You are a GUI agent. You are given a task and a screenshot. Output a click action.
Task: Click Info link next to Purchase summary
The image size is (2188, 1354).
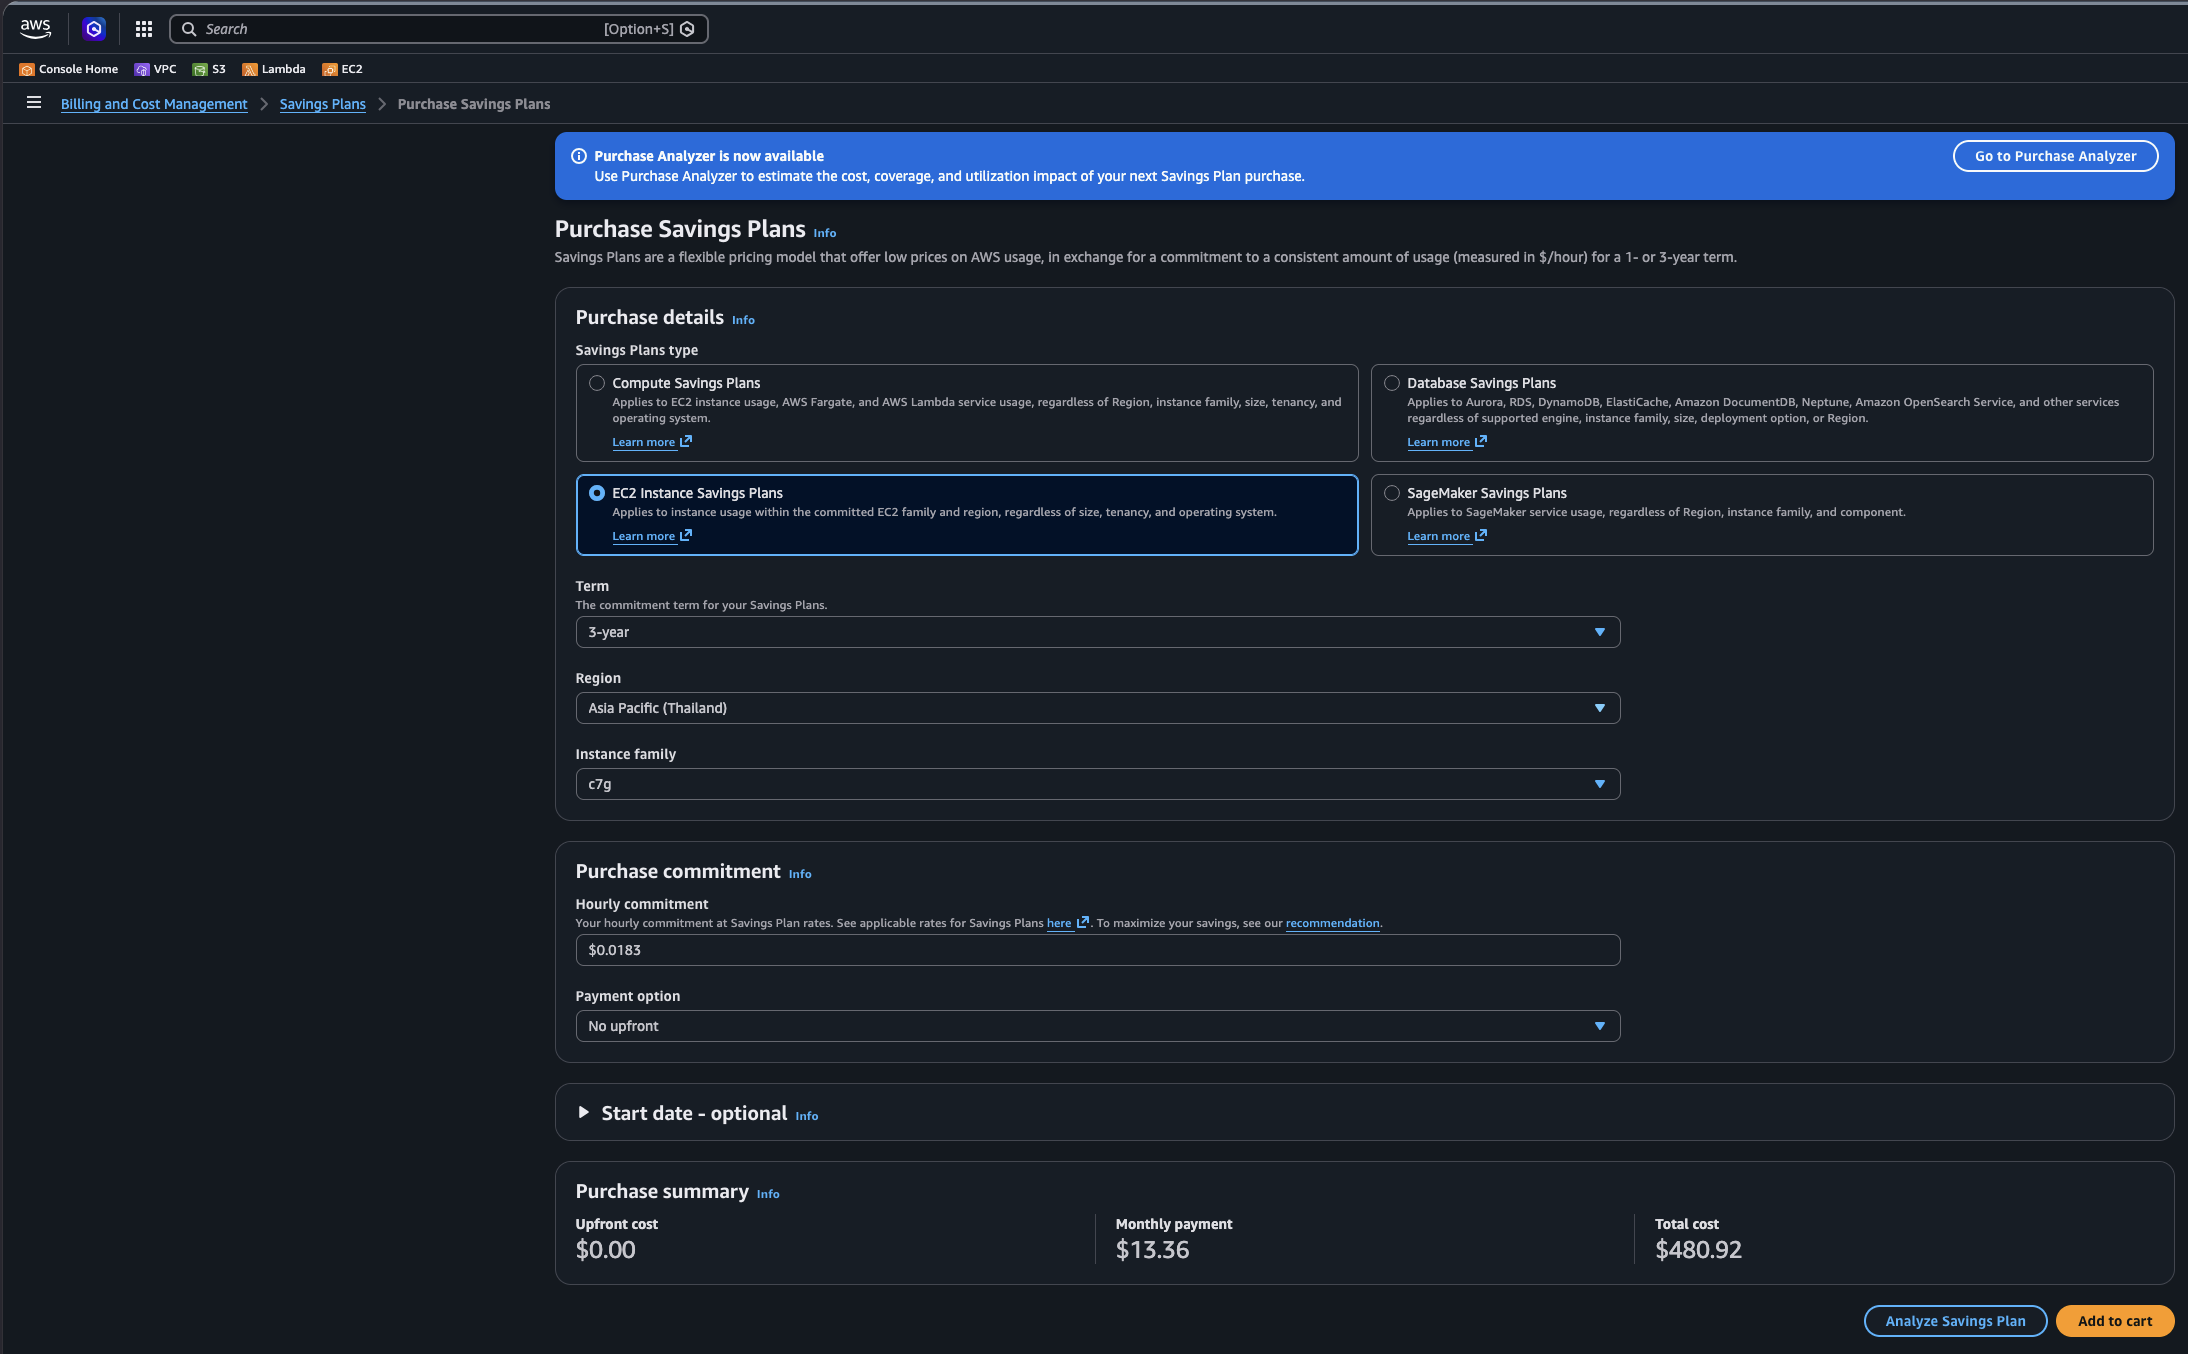(x=768, y=1194)
